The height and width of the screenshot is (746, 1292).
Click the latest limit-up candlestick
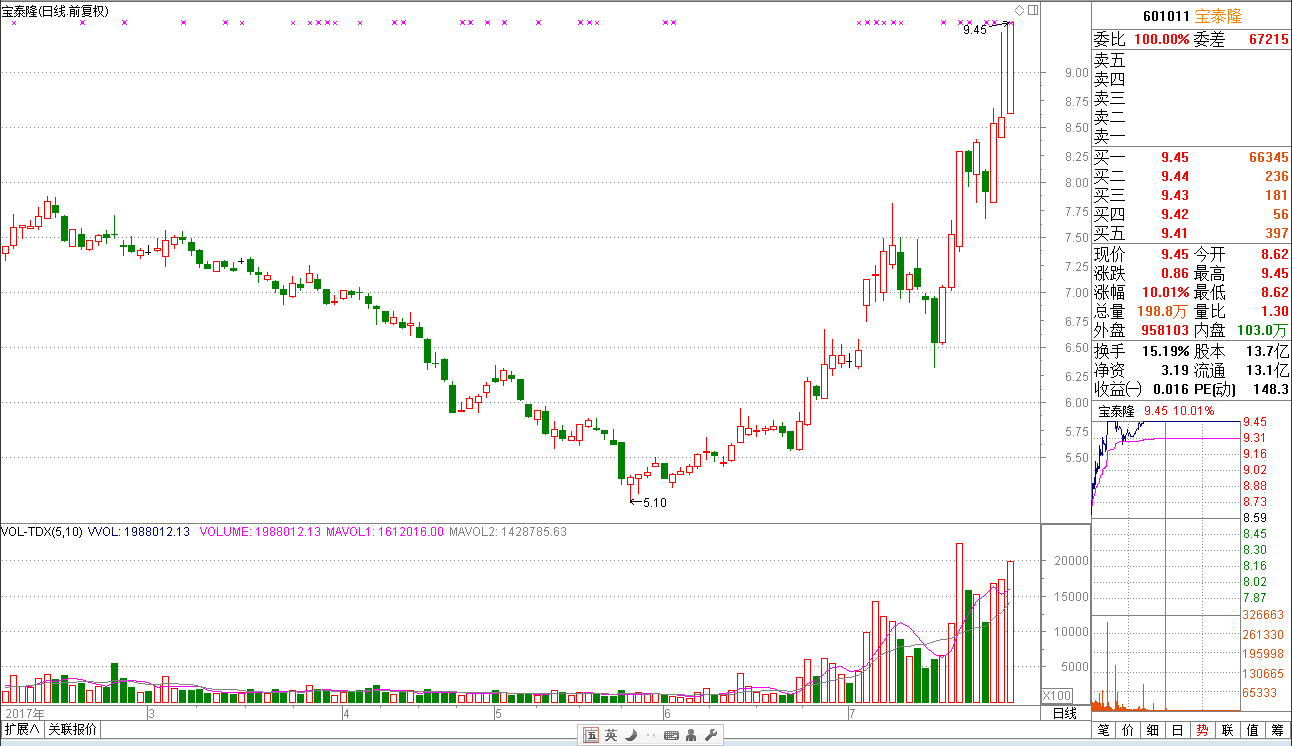point(1010,67)
